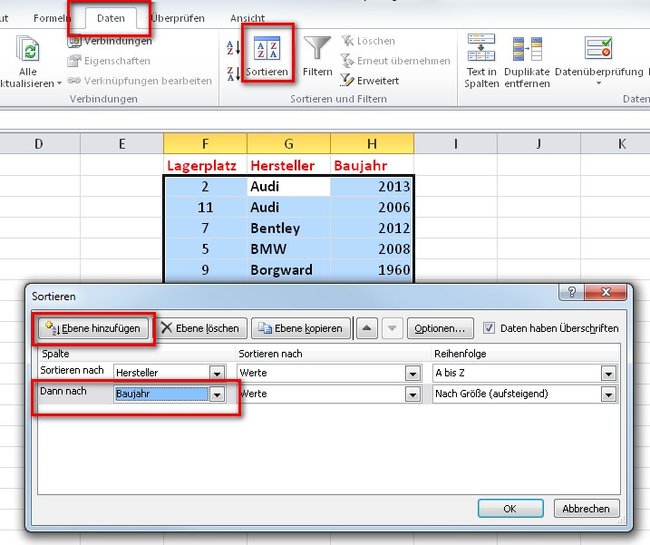Toggle Daten haben Überschriften checkbox

coord(489,328)
